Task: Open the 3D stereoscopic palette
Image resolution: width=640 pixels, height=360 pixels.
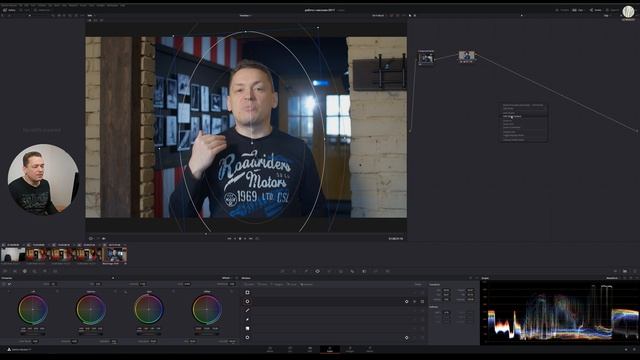Action: (x=387, y=271)
